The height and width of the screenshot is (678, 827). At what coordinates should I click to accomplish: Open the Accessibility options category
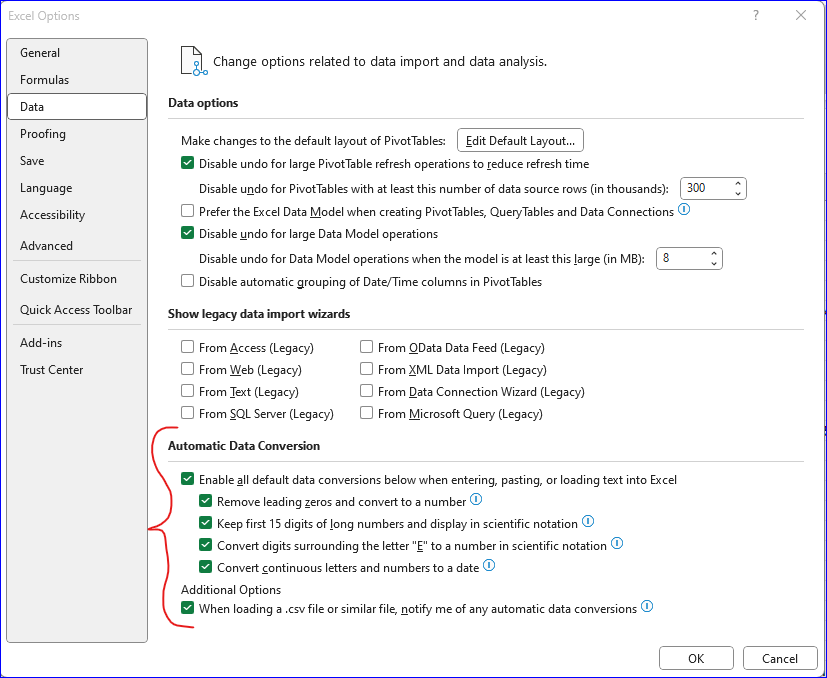point(77,215)
